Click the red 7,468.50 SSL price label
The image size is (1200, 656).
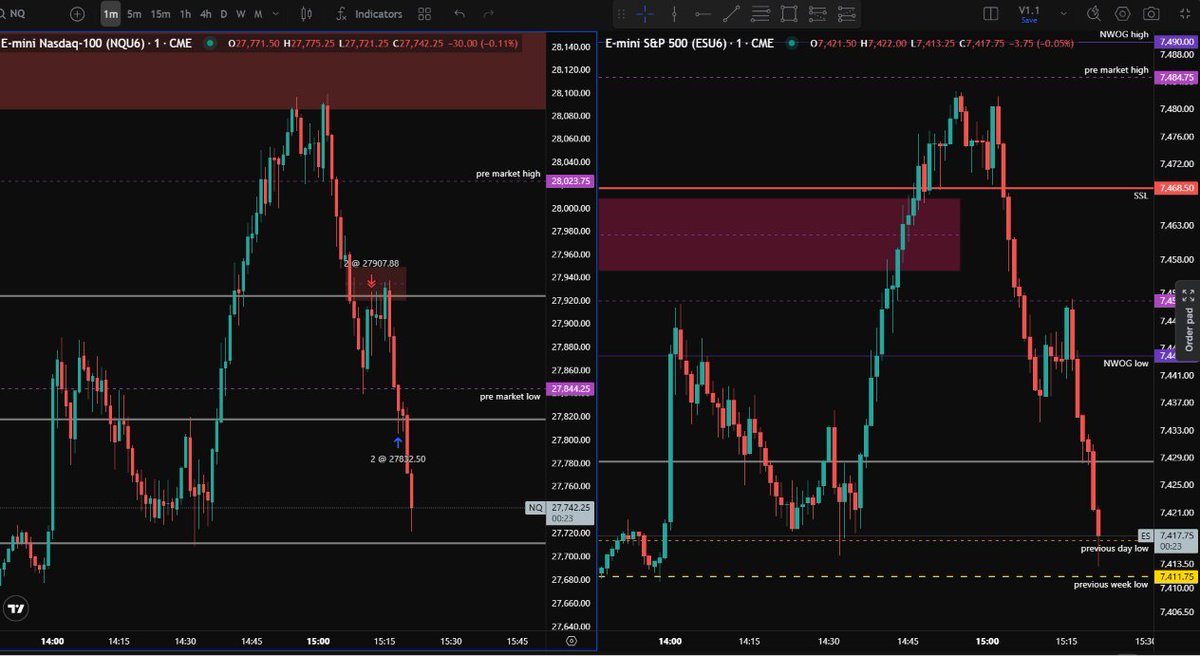[1176, 188]
